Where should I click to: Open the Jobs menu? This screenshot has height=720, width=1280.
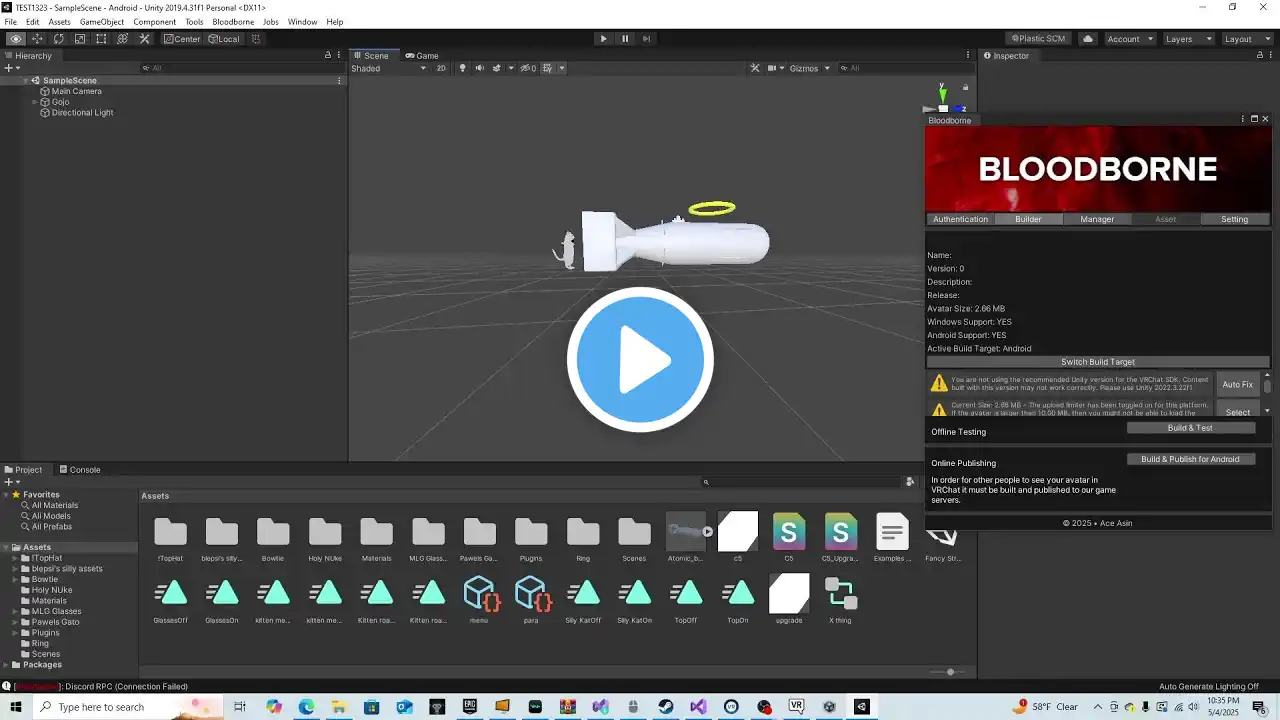click(271, 21)
